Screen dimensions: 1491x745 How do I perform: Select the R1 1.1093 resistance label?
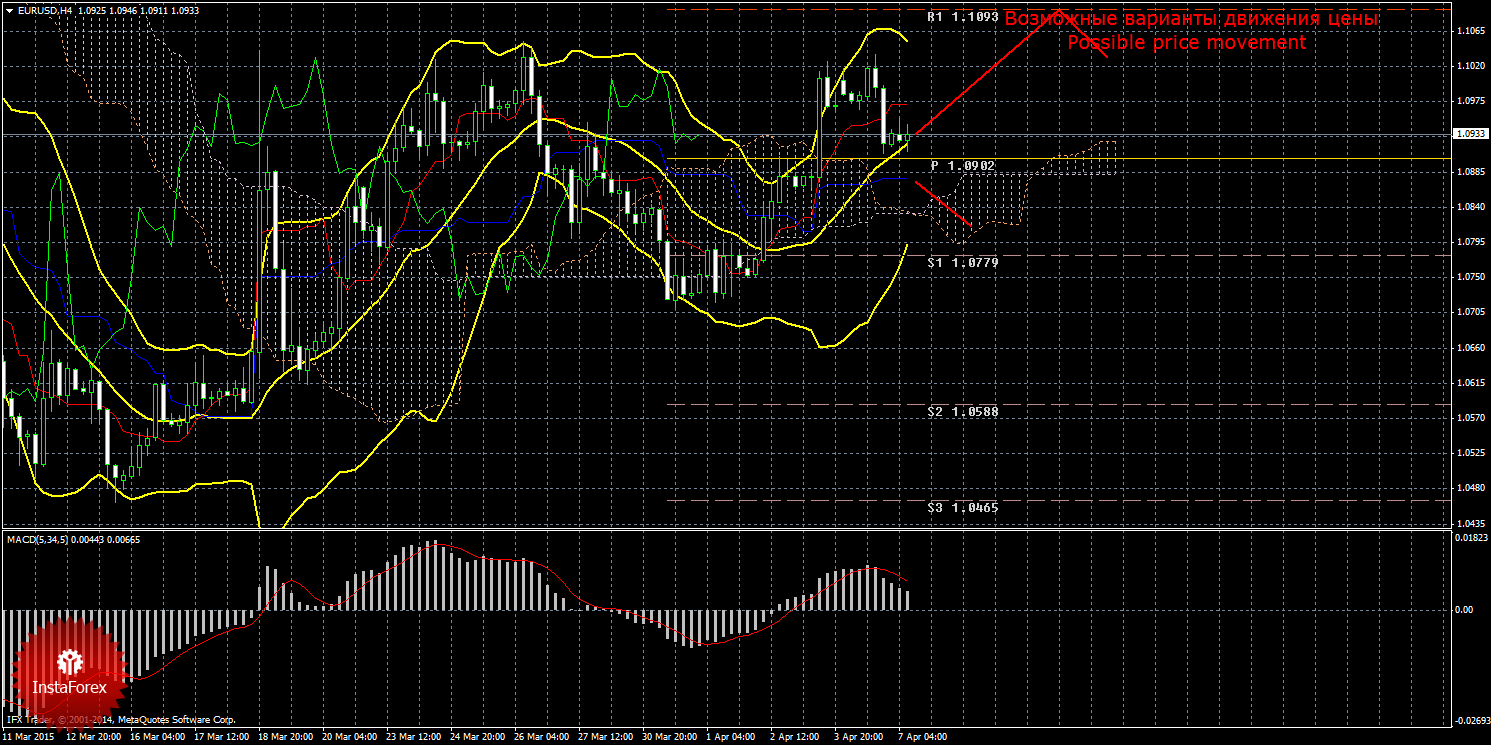pyautogui.click(x=962, y=18)
